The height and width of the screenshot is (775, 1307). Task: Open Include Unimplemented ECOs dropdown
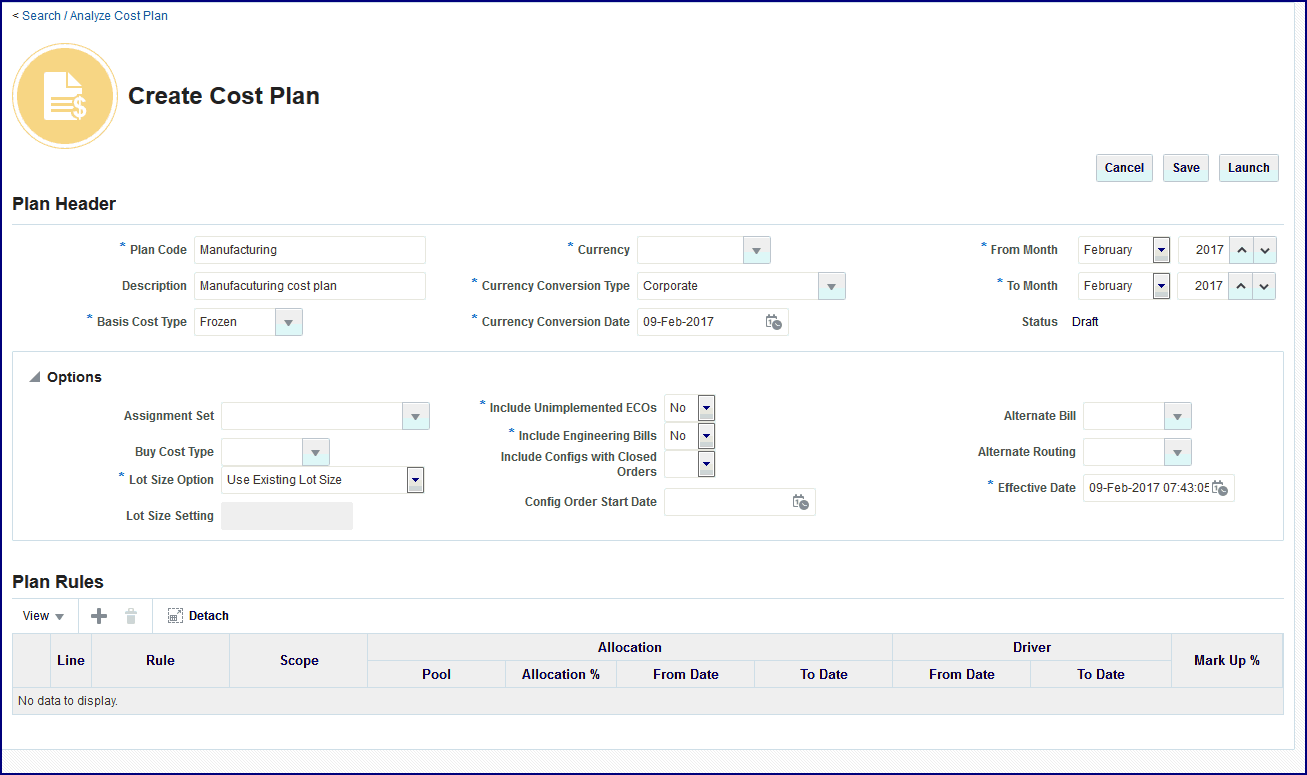(x=706, y=408)
